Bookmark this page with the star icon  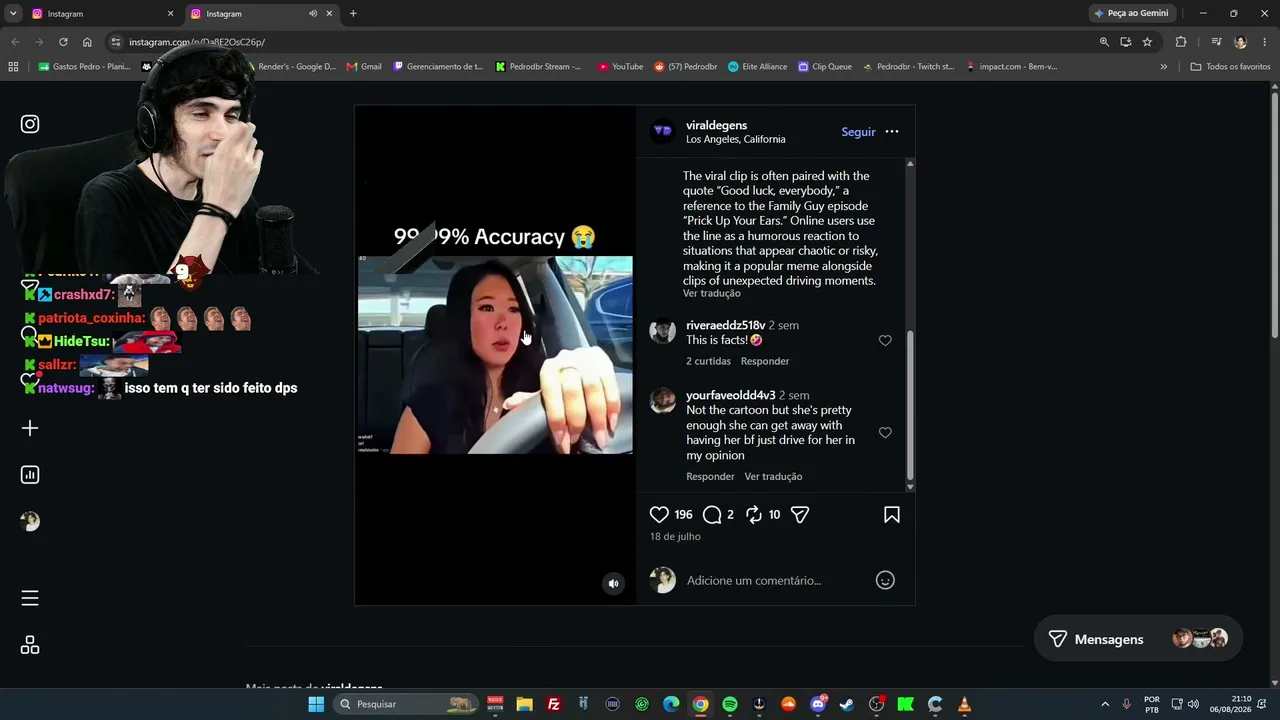[x=1147, y=42]
